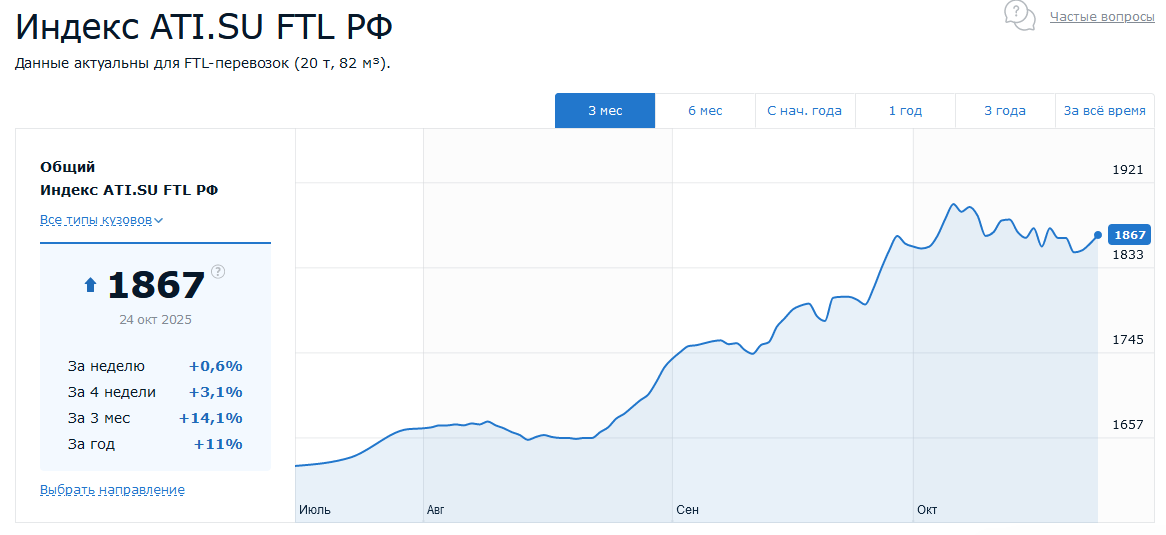Open the Частые вопросы link
Image resolution: width=1166 pixels, height=535 pixels.
click(x=1102, y=16)
